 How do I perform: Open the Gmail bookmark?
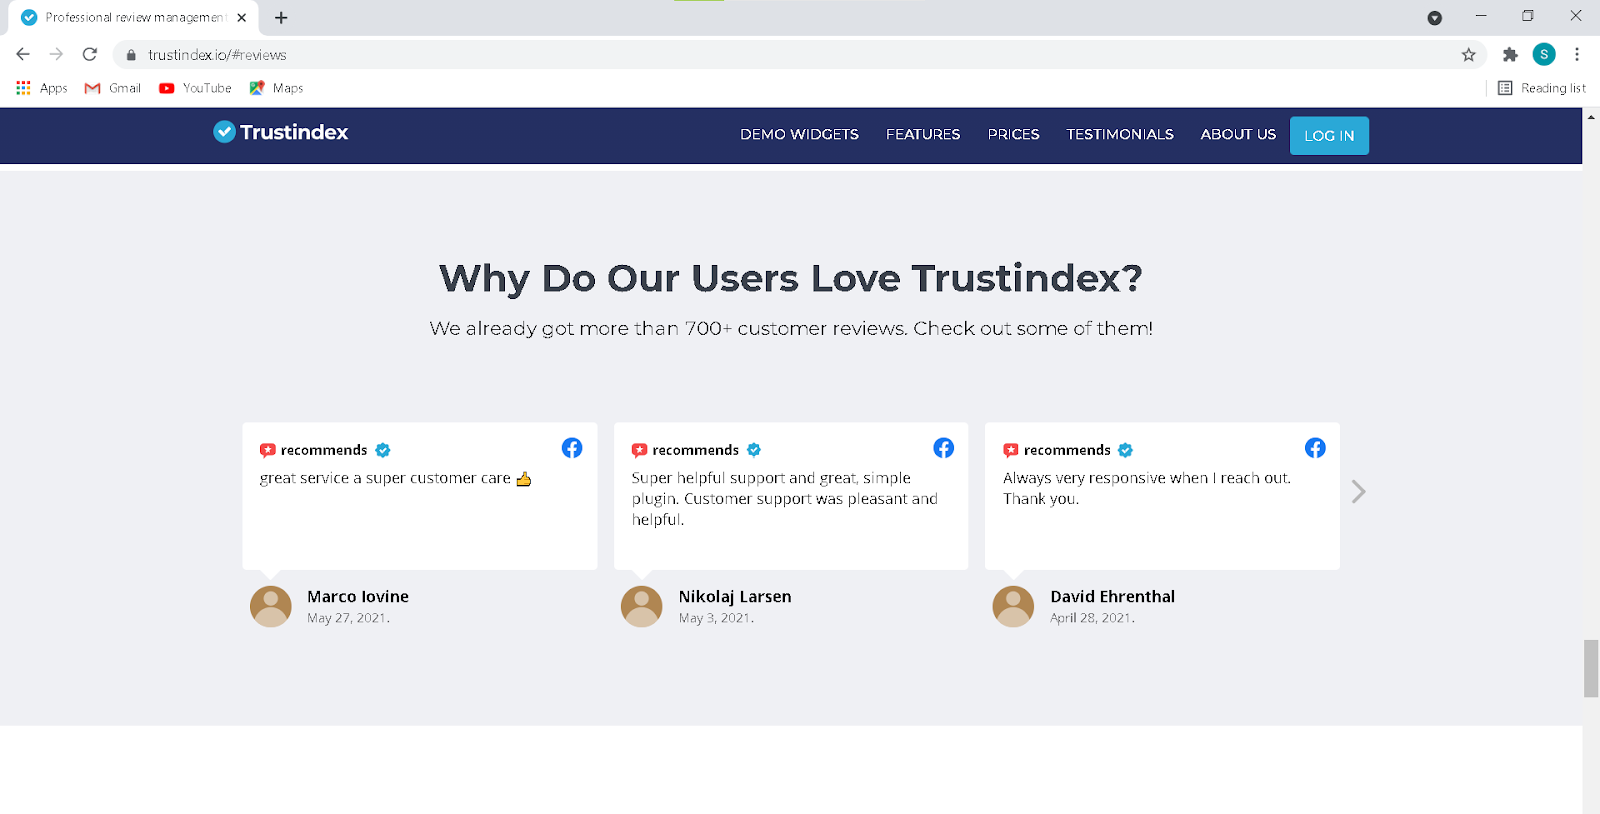(x=113, y=88)
